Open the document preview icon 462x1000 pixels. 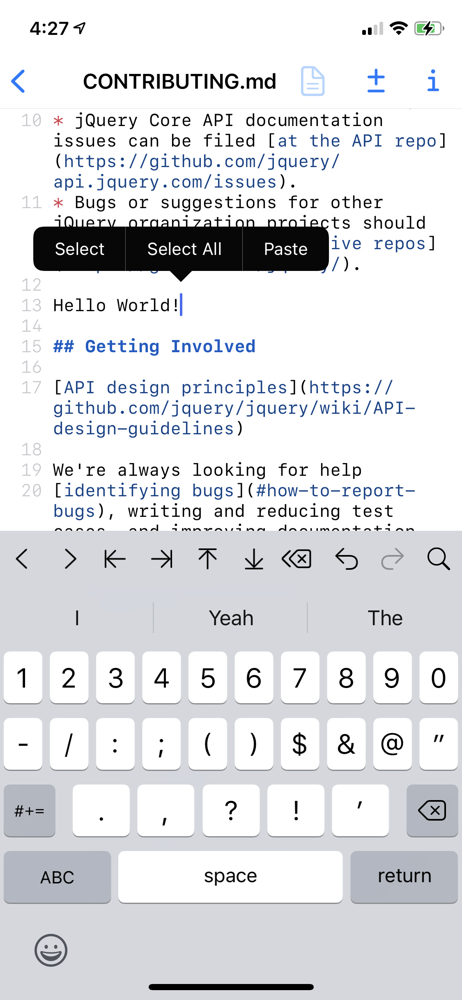pos(313,81)
